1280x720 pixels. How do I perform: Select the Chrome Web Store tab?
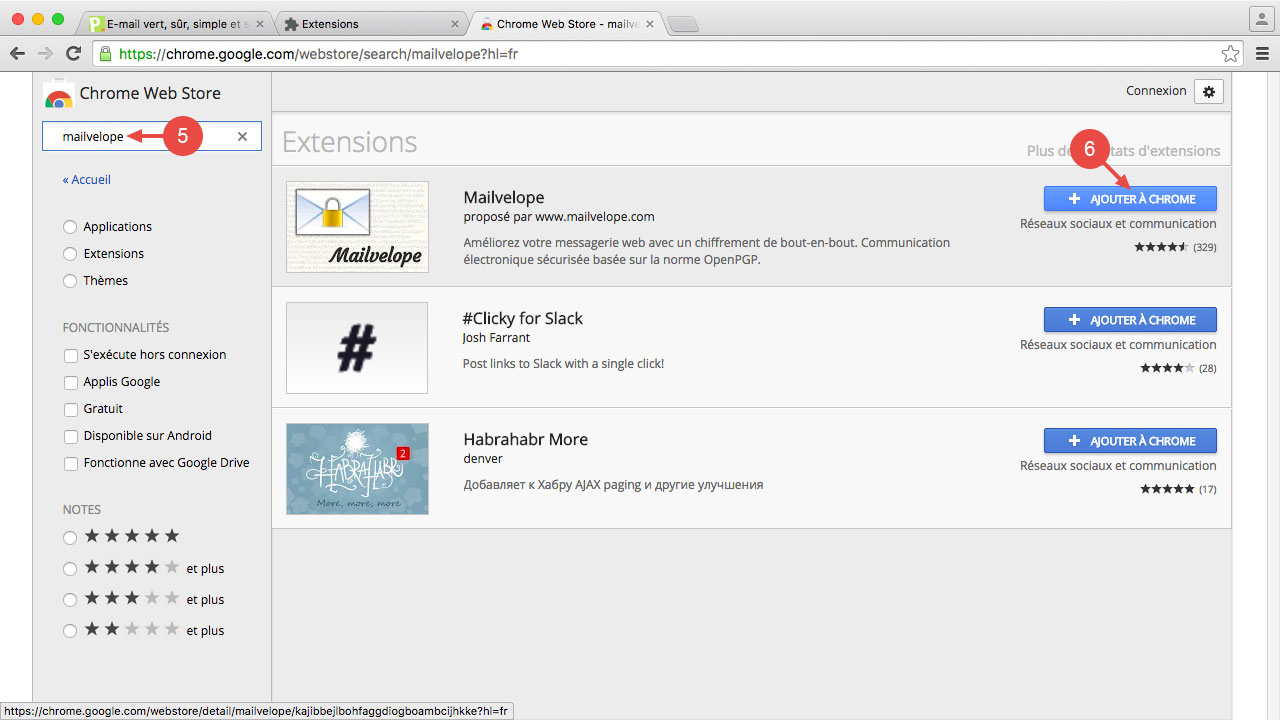tap(566, 24)
